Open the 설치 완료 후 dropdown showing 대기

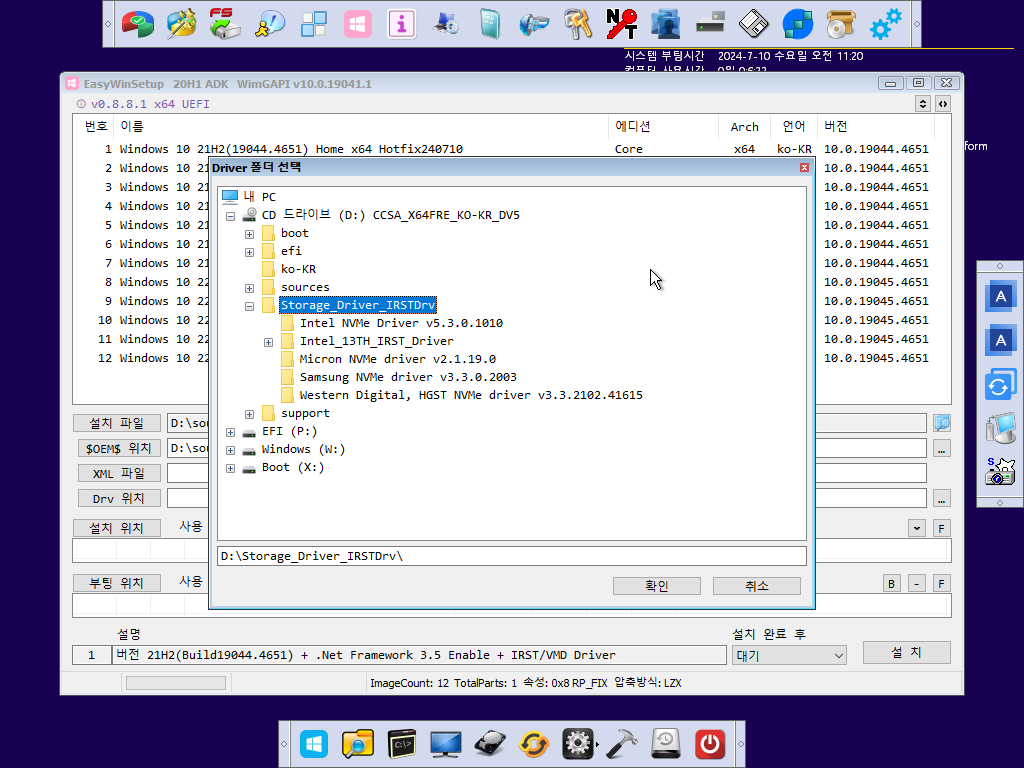point(790,655)
